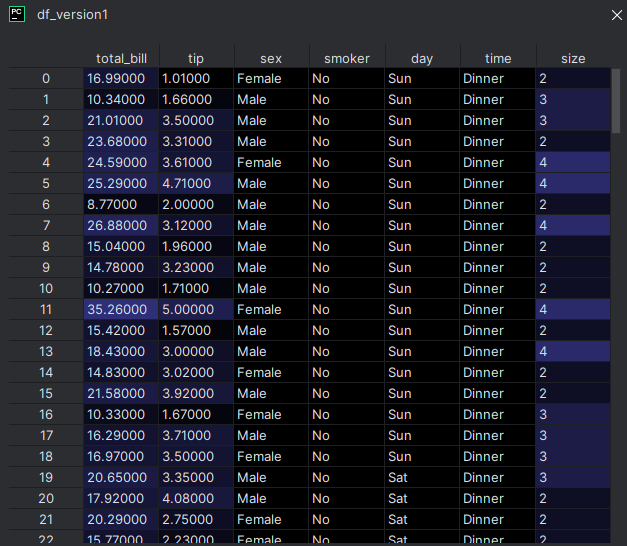Click size cell 2 in row 0
627x546 pixels.
point(573,78)
